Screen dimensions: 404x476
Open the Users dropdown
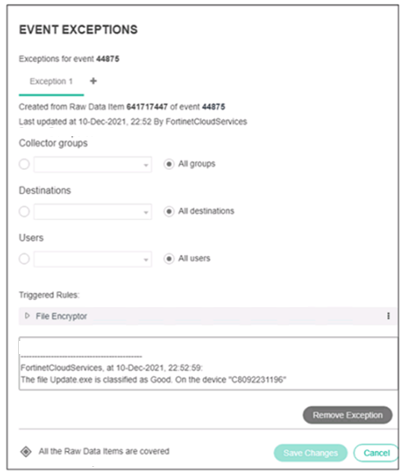click(93, 259)
